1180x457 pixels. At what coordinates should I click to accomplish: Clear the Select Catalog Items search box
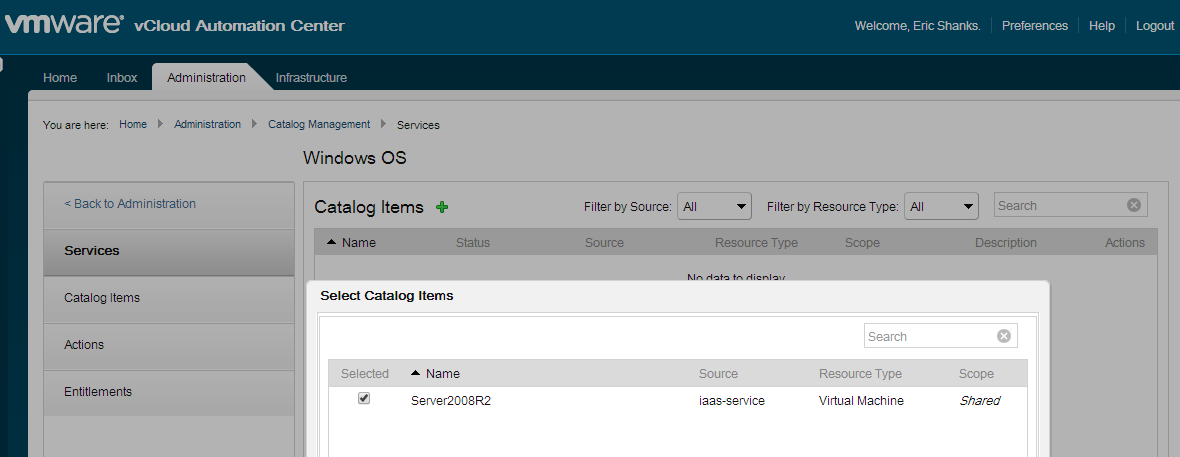pos(1003,336)
